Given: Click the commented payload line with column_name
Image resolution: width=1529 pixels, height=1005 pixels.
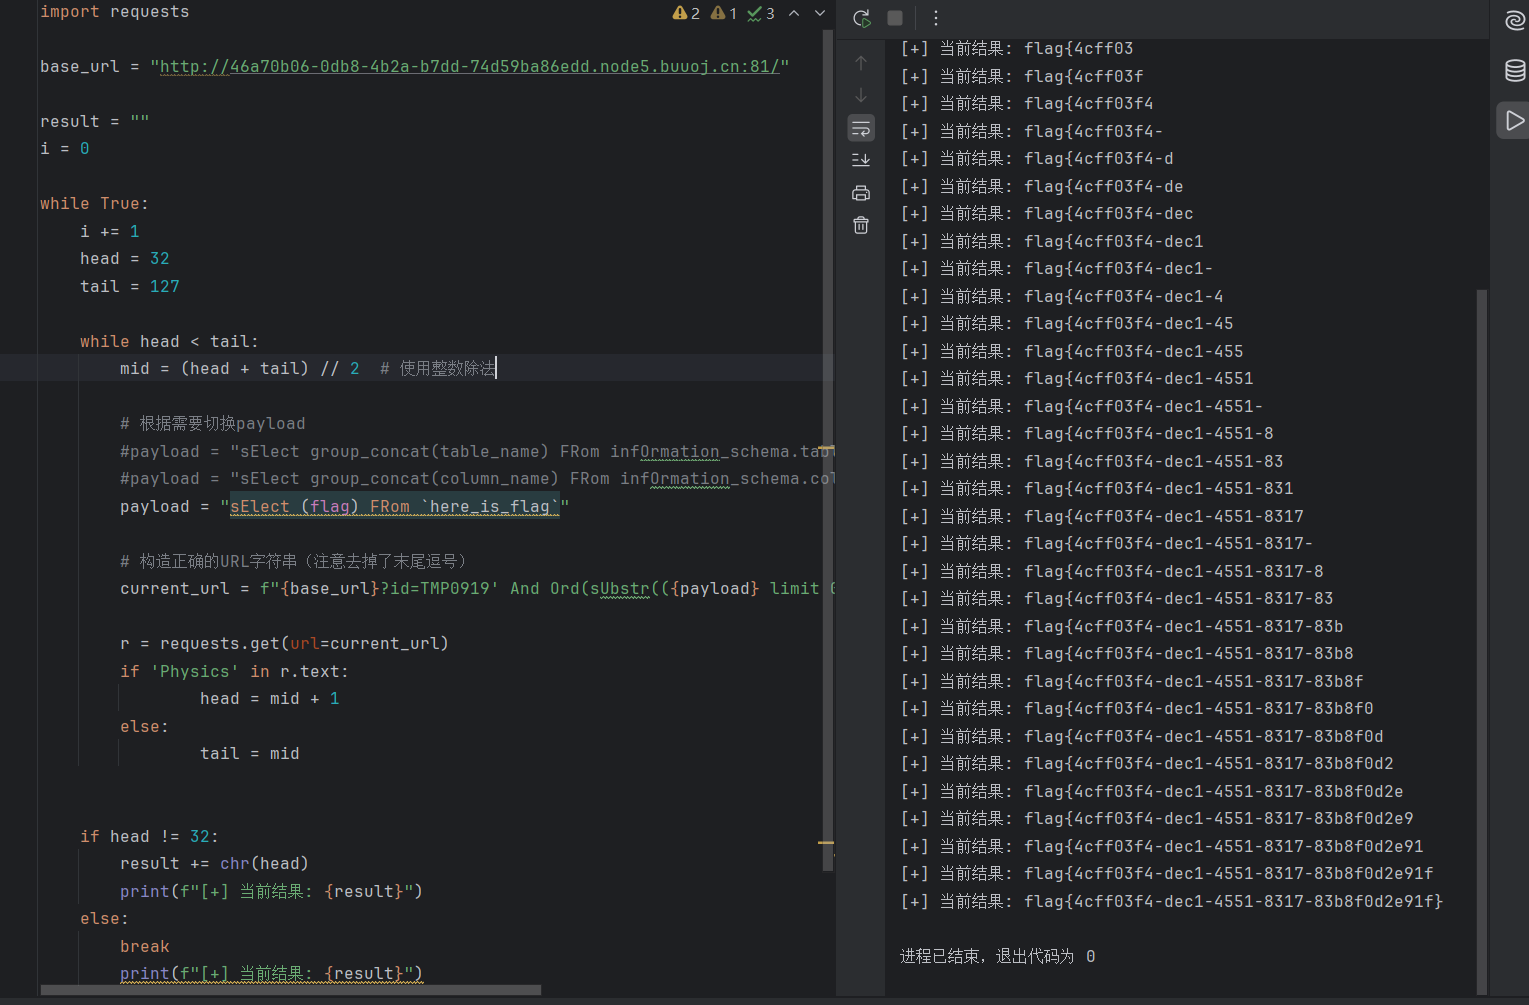Looking at the screenshot, I should point(477,479).
